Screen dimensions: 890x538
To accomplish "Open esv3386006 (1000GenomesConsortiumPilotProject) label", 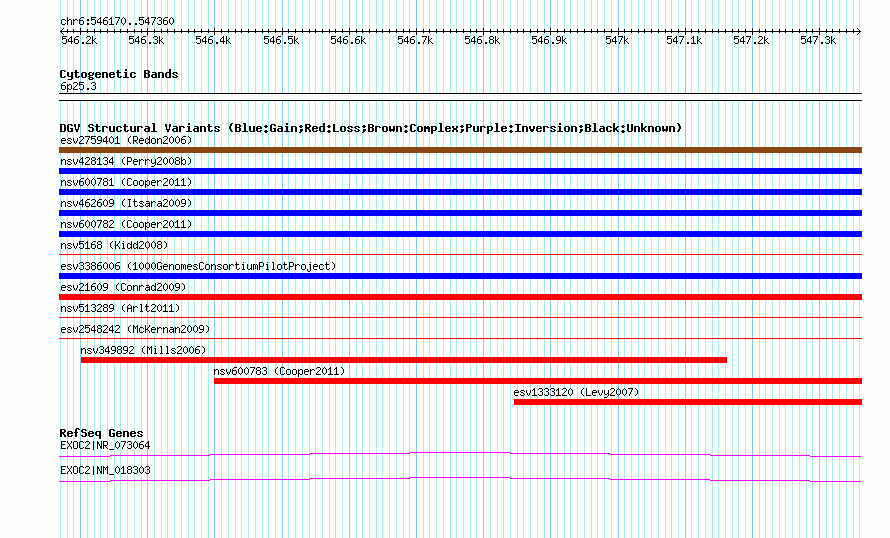I will coord(198,266).
